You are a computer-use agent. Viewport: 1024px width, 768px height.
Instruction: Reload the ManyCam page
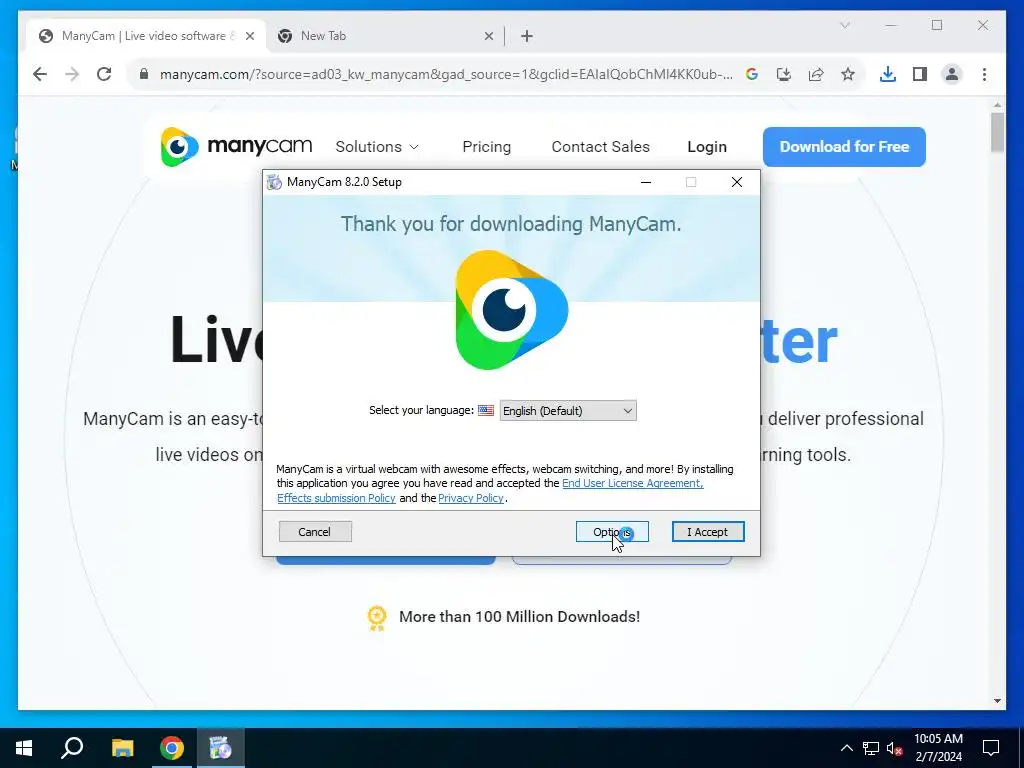104,74
